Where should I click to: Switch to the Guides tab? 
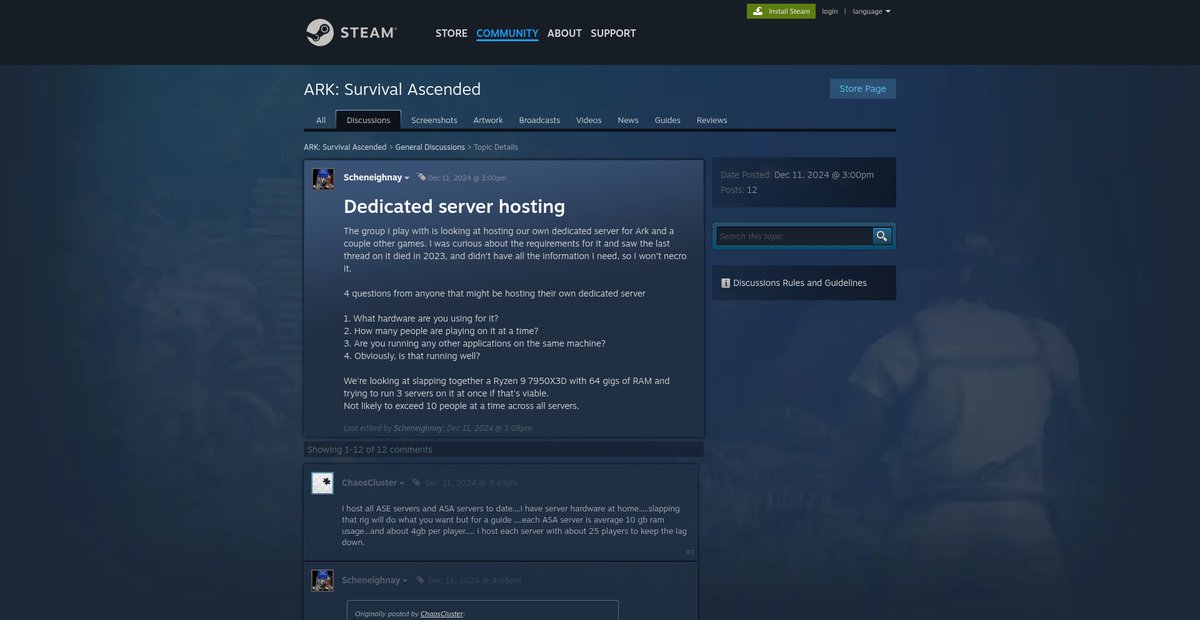point(668,120)
